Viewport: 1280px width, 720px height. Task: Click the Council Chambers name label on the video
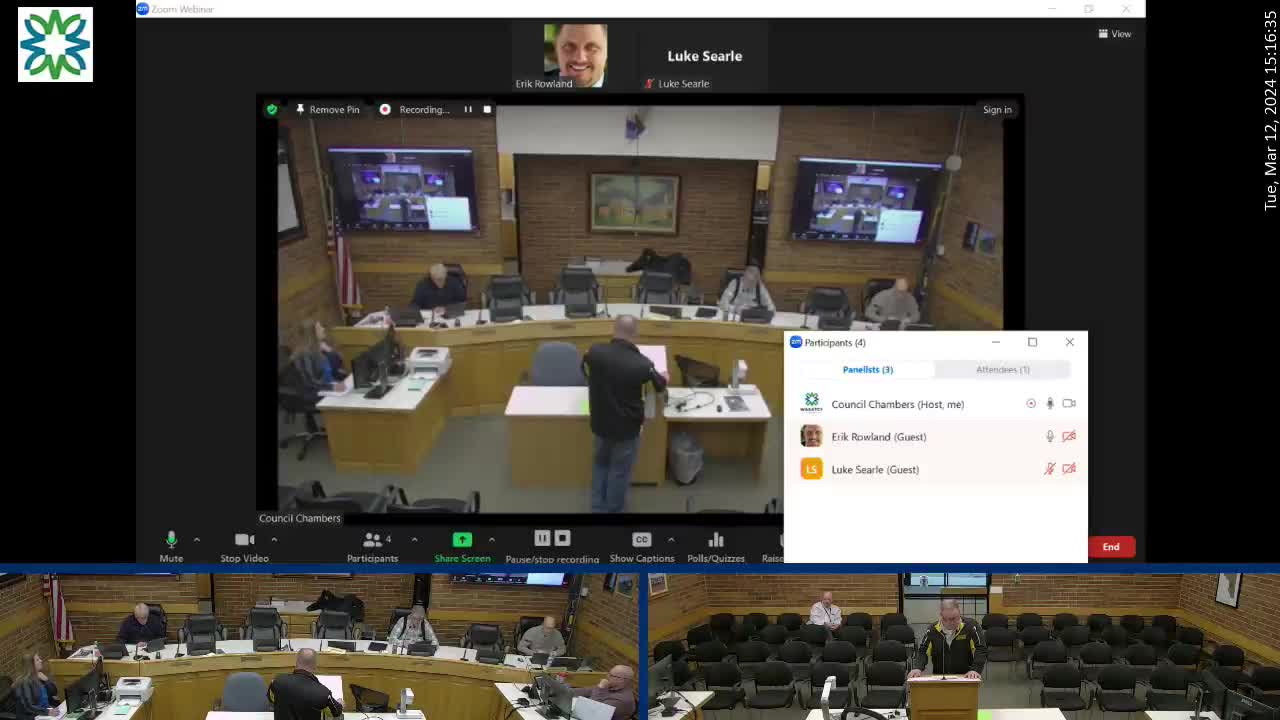tap(300, 518)
